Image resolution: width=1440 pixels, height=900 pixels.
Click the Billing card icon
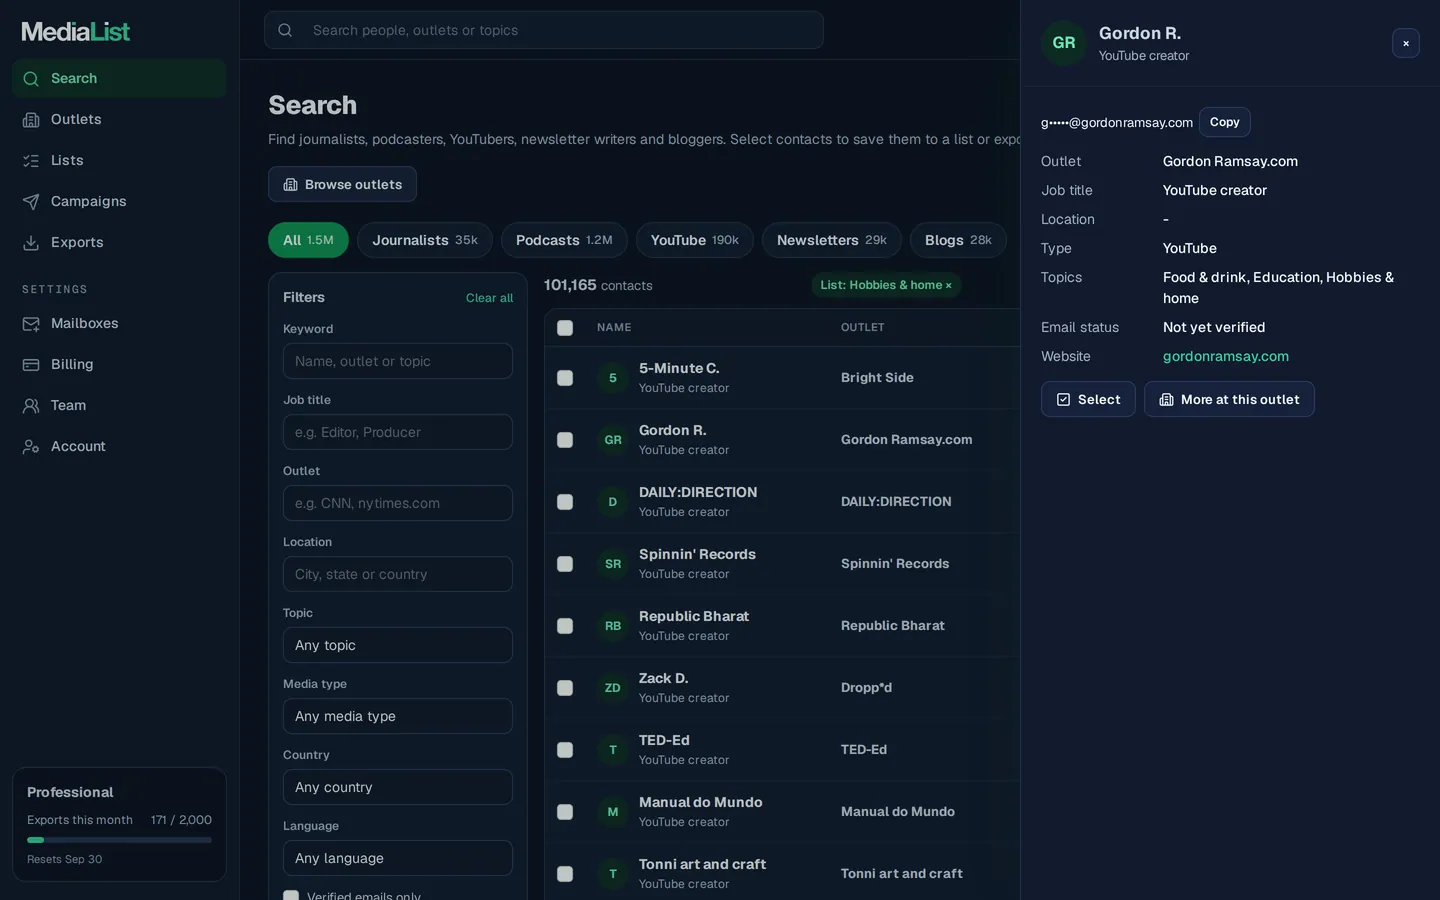click(31, 365)
